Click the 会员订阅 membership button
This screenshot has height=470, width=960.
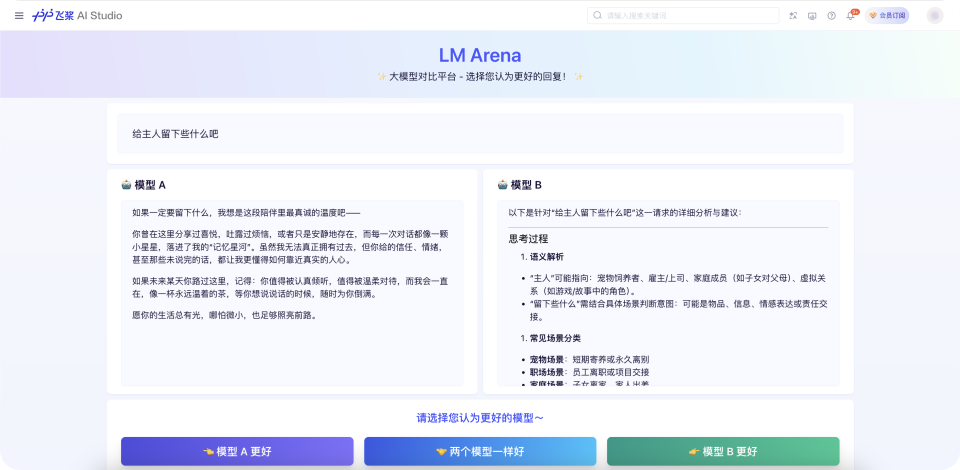click(887, 16)
